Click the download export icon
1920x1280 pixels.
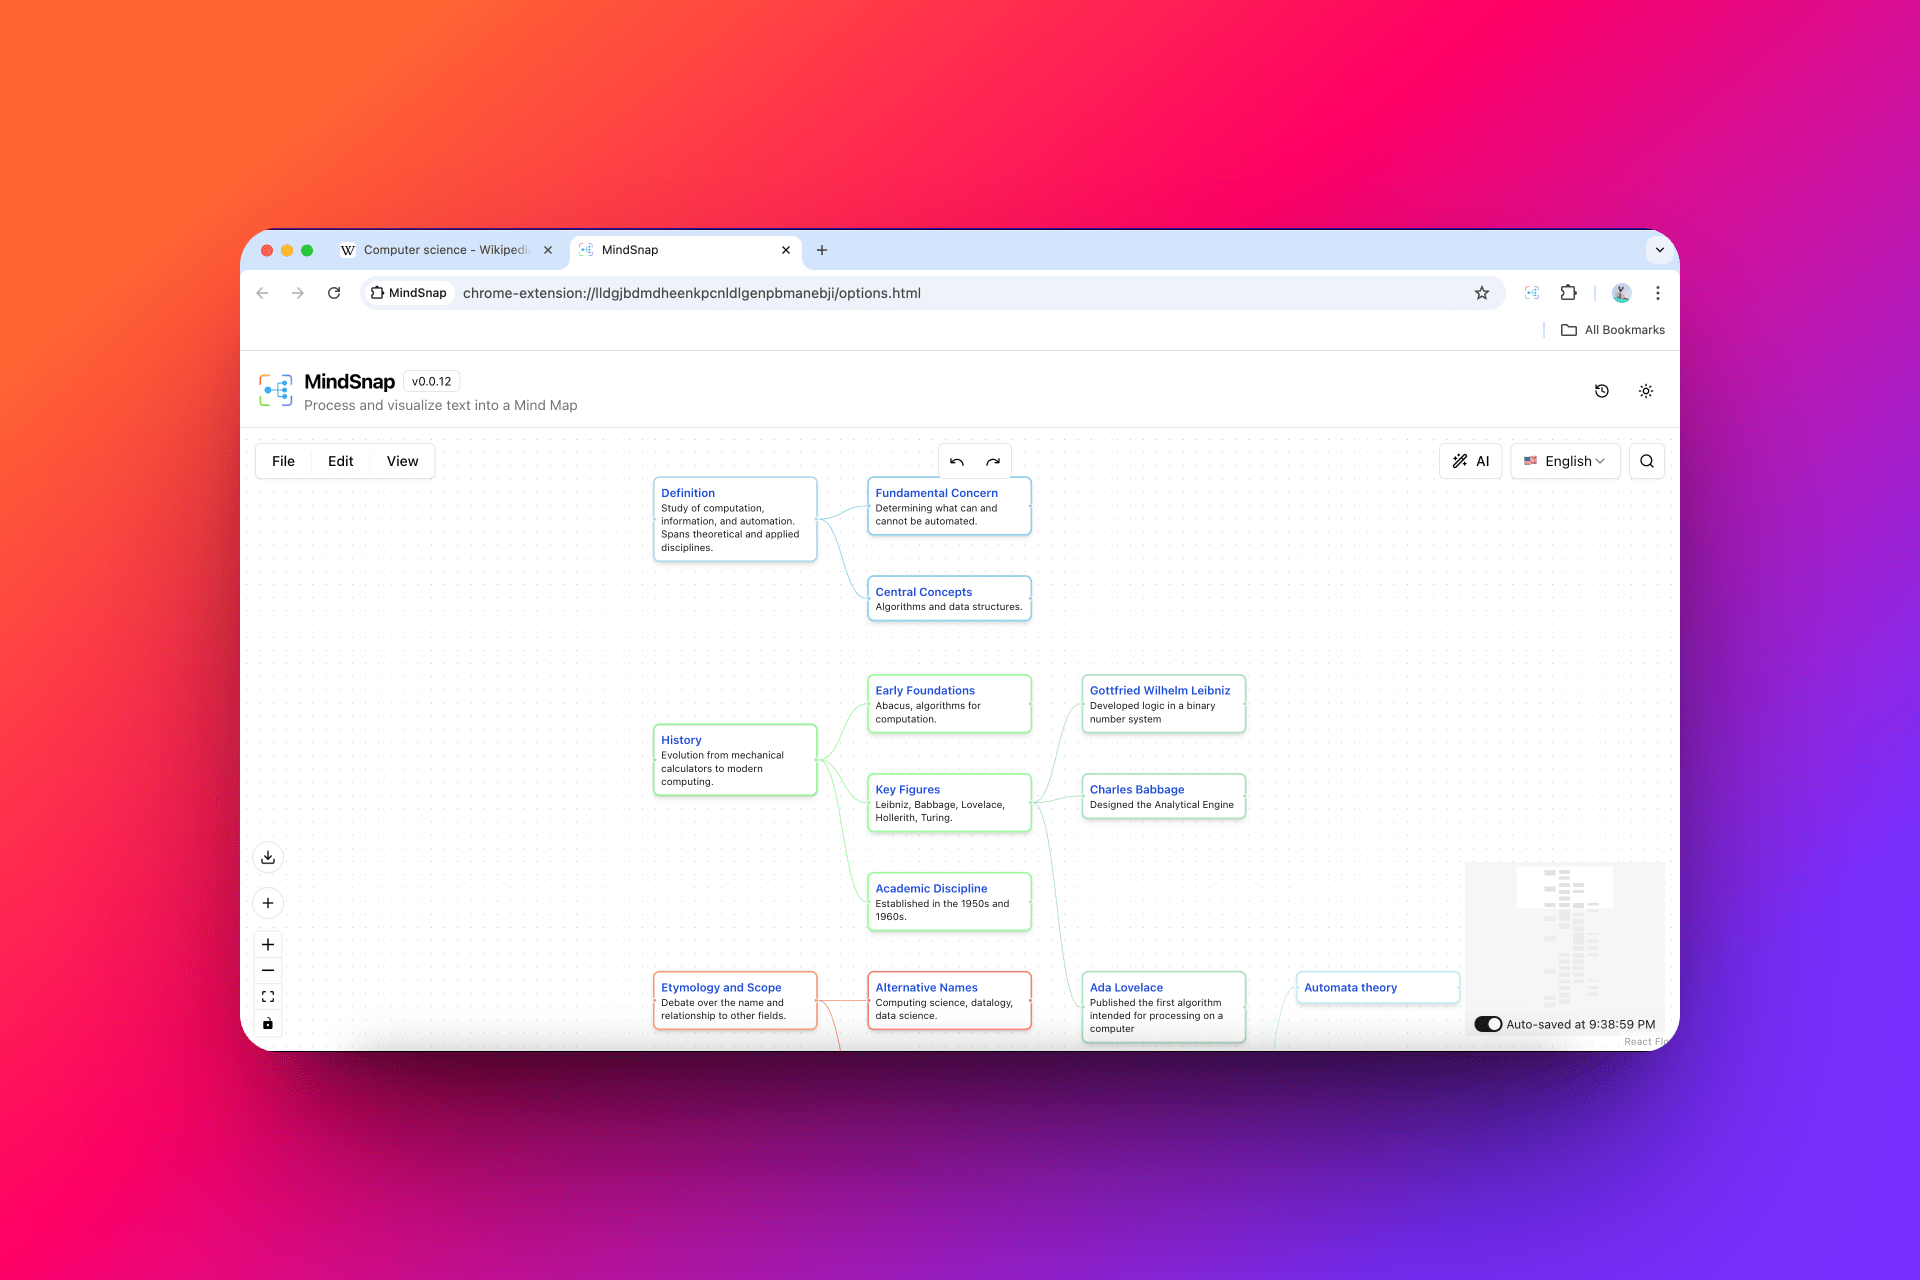pos(268,857)
